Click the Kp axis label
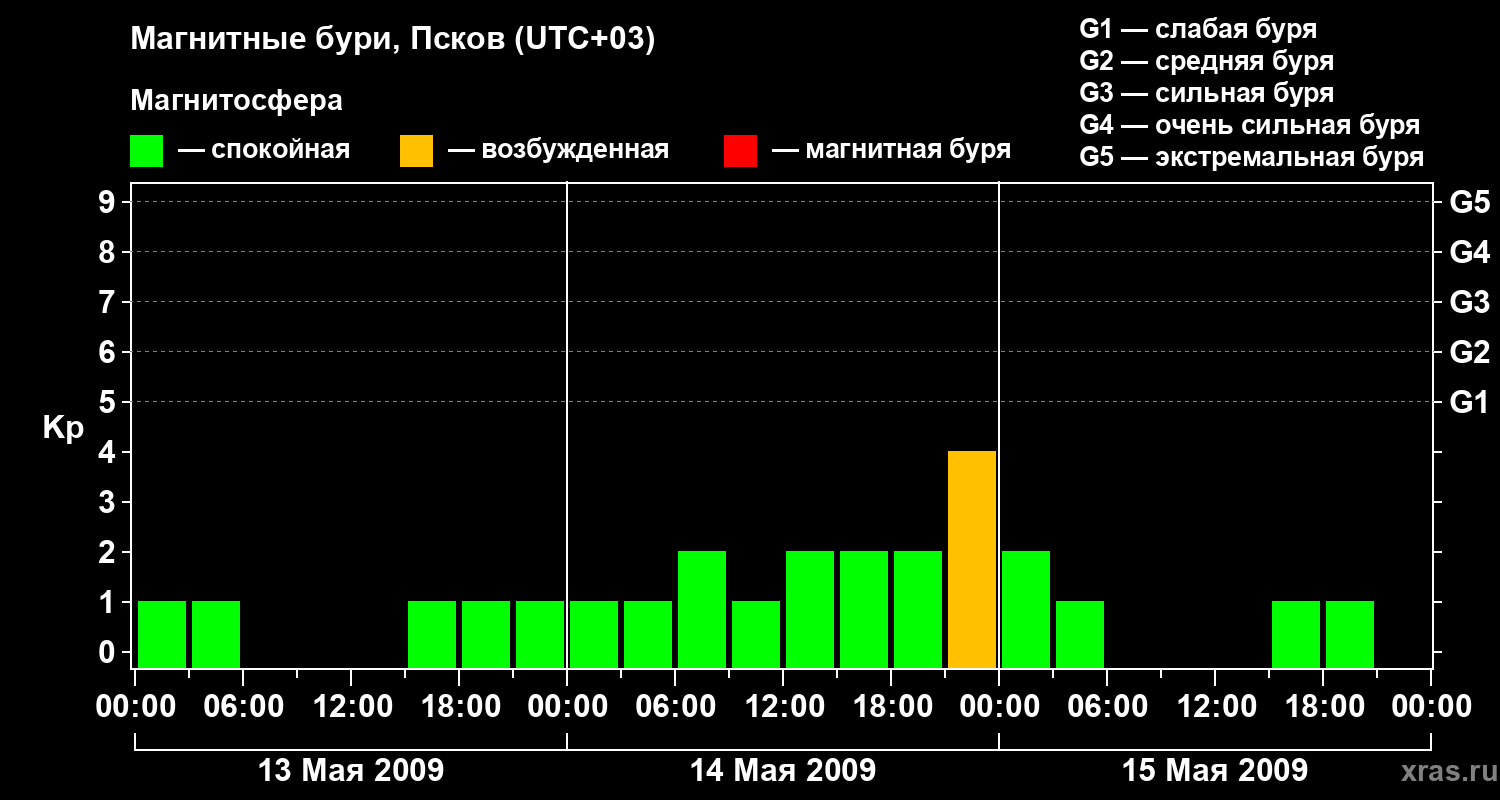Image resolution: width=1500 pixels, height=800 pixels. tap(63, 428)
